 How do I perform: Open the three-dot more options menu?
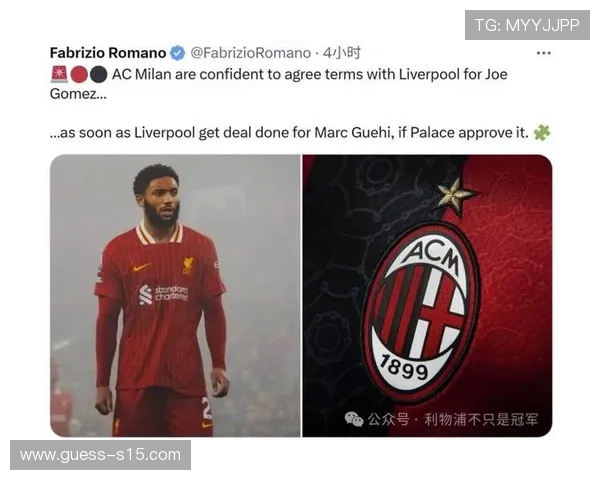(x=543, y=53)
